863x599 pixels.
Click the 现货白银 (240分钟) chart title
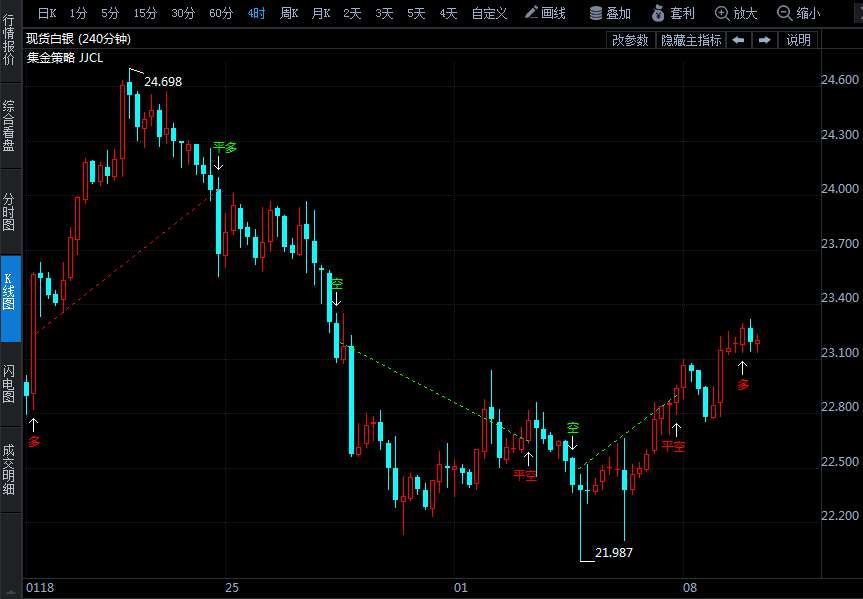(x=79, y=39)
